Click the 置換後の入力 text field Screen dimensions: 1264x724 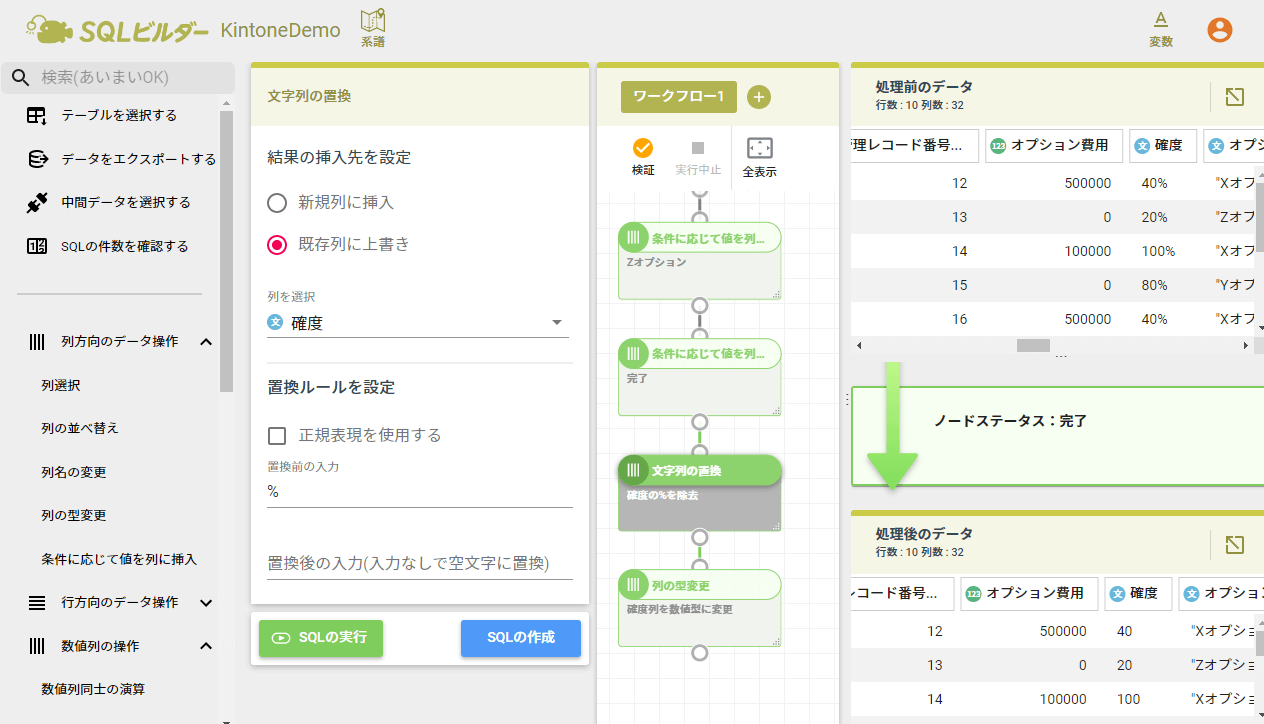(420, 563)
